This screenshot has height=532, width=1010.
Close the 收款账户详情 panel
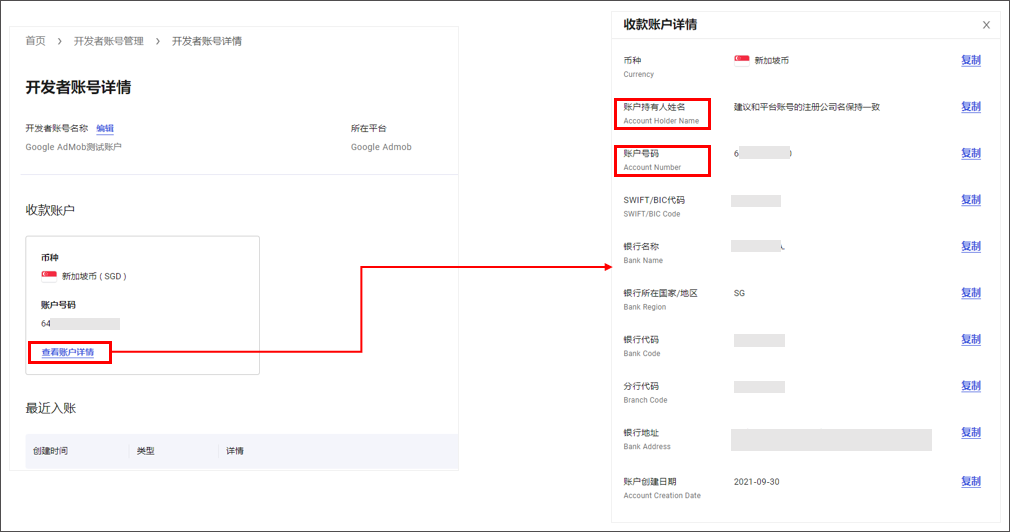click(986, 25)
